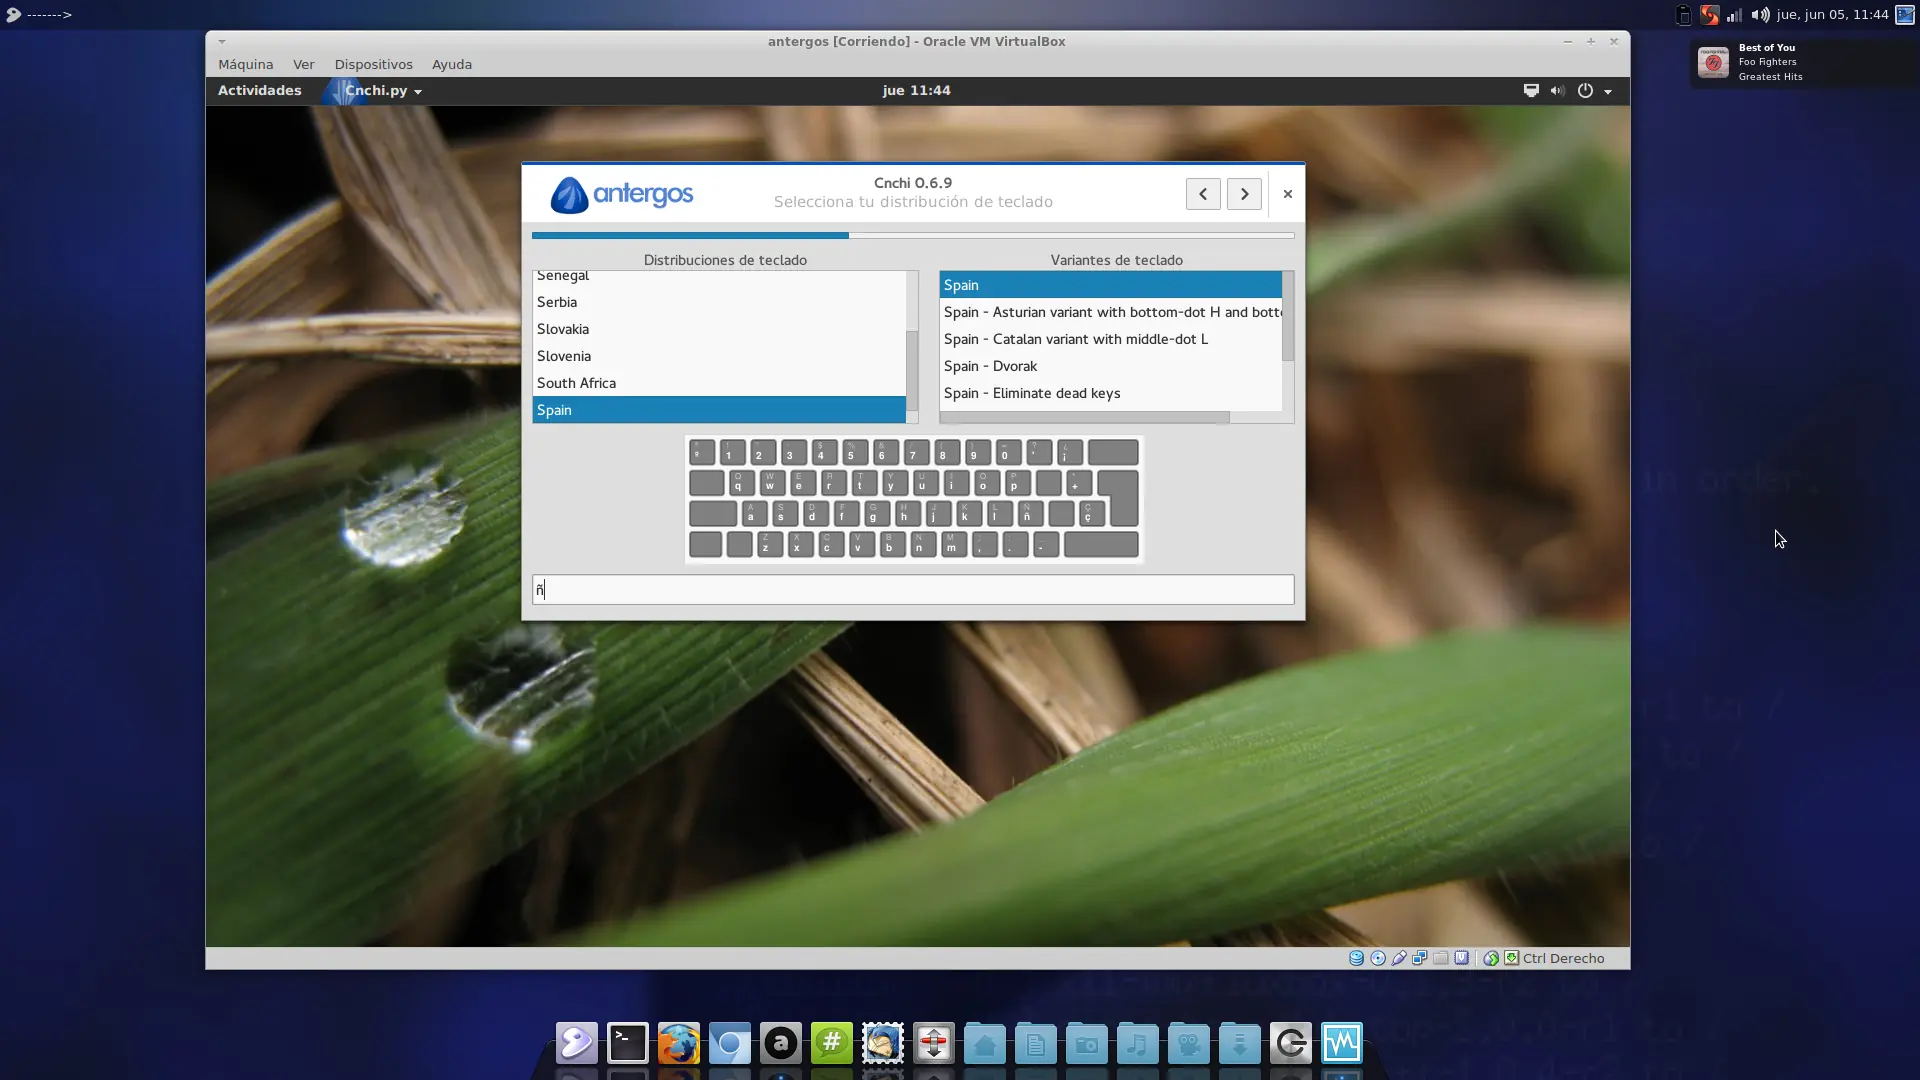Click the VirtualBox optical disc icon

(x=1378, y=958)
